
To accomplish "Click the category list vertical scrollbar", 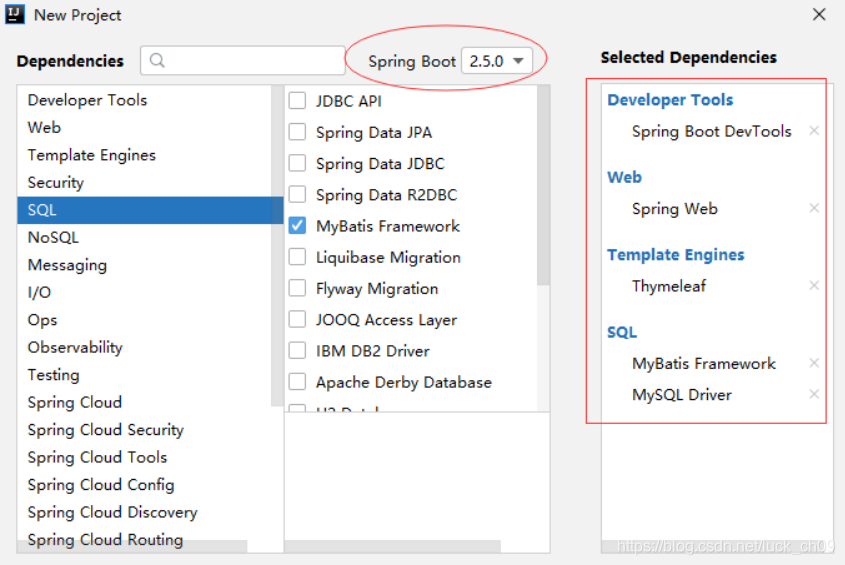I will click(x=277, y=245).
